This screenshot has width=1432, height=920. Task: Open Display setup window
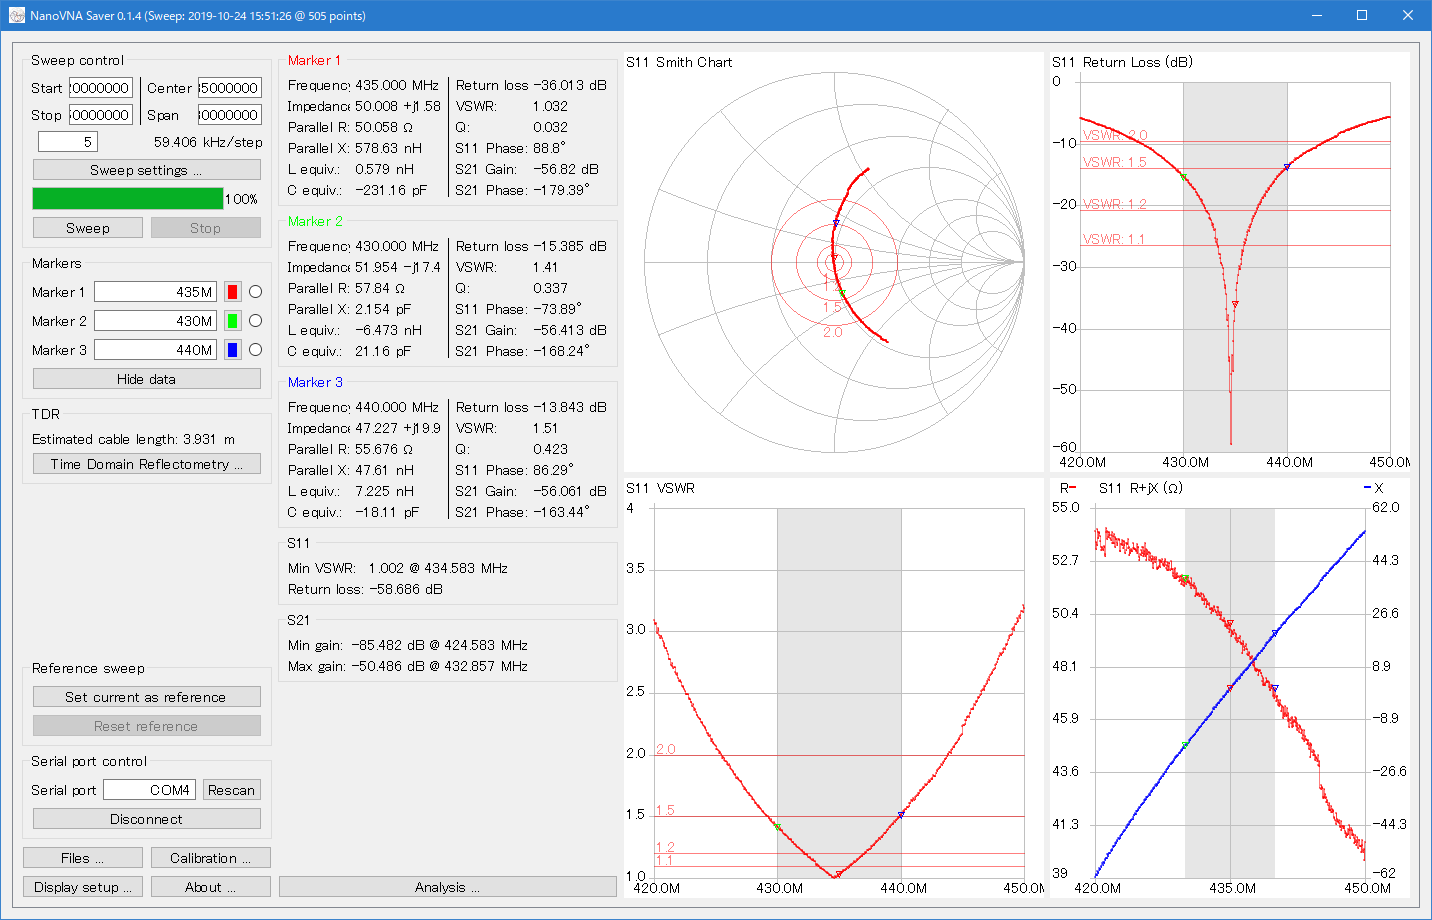[82, 887]
